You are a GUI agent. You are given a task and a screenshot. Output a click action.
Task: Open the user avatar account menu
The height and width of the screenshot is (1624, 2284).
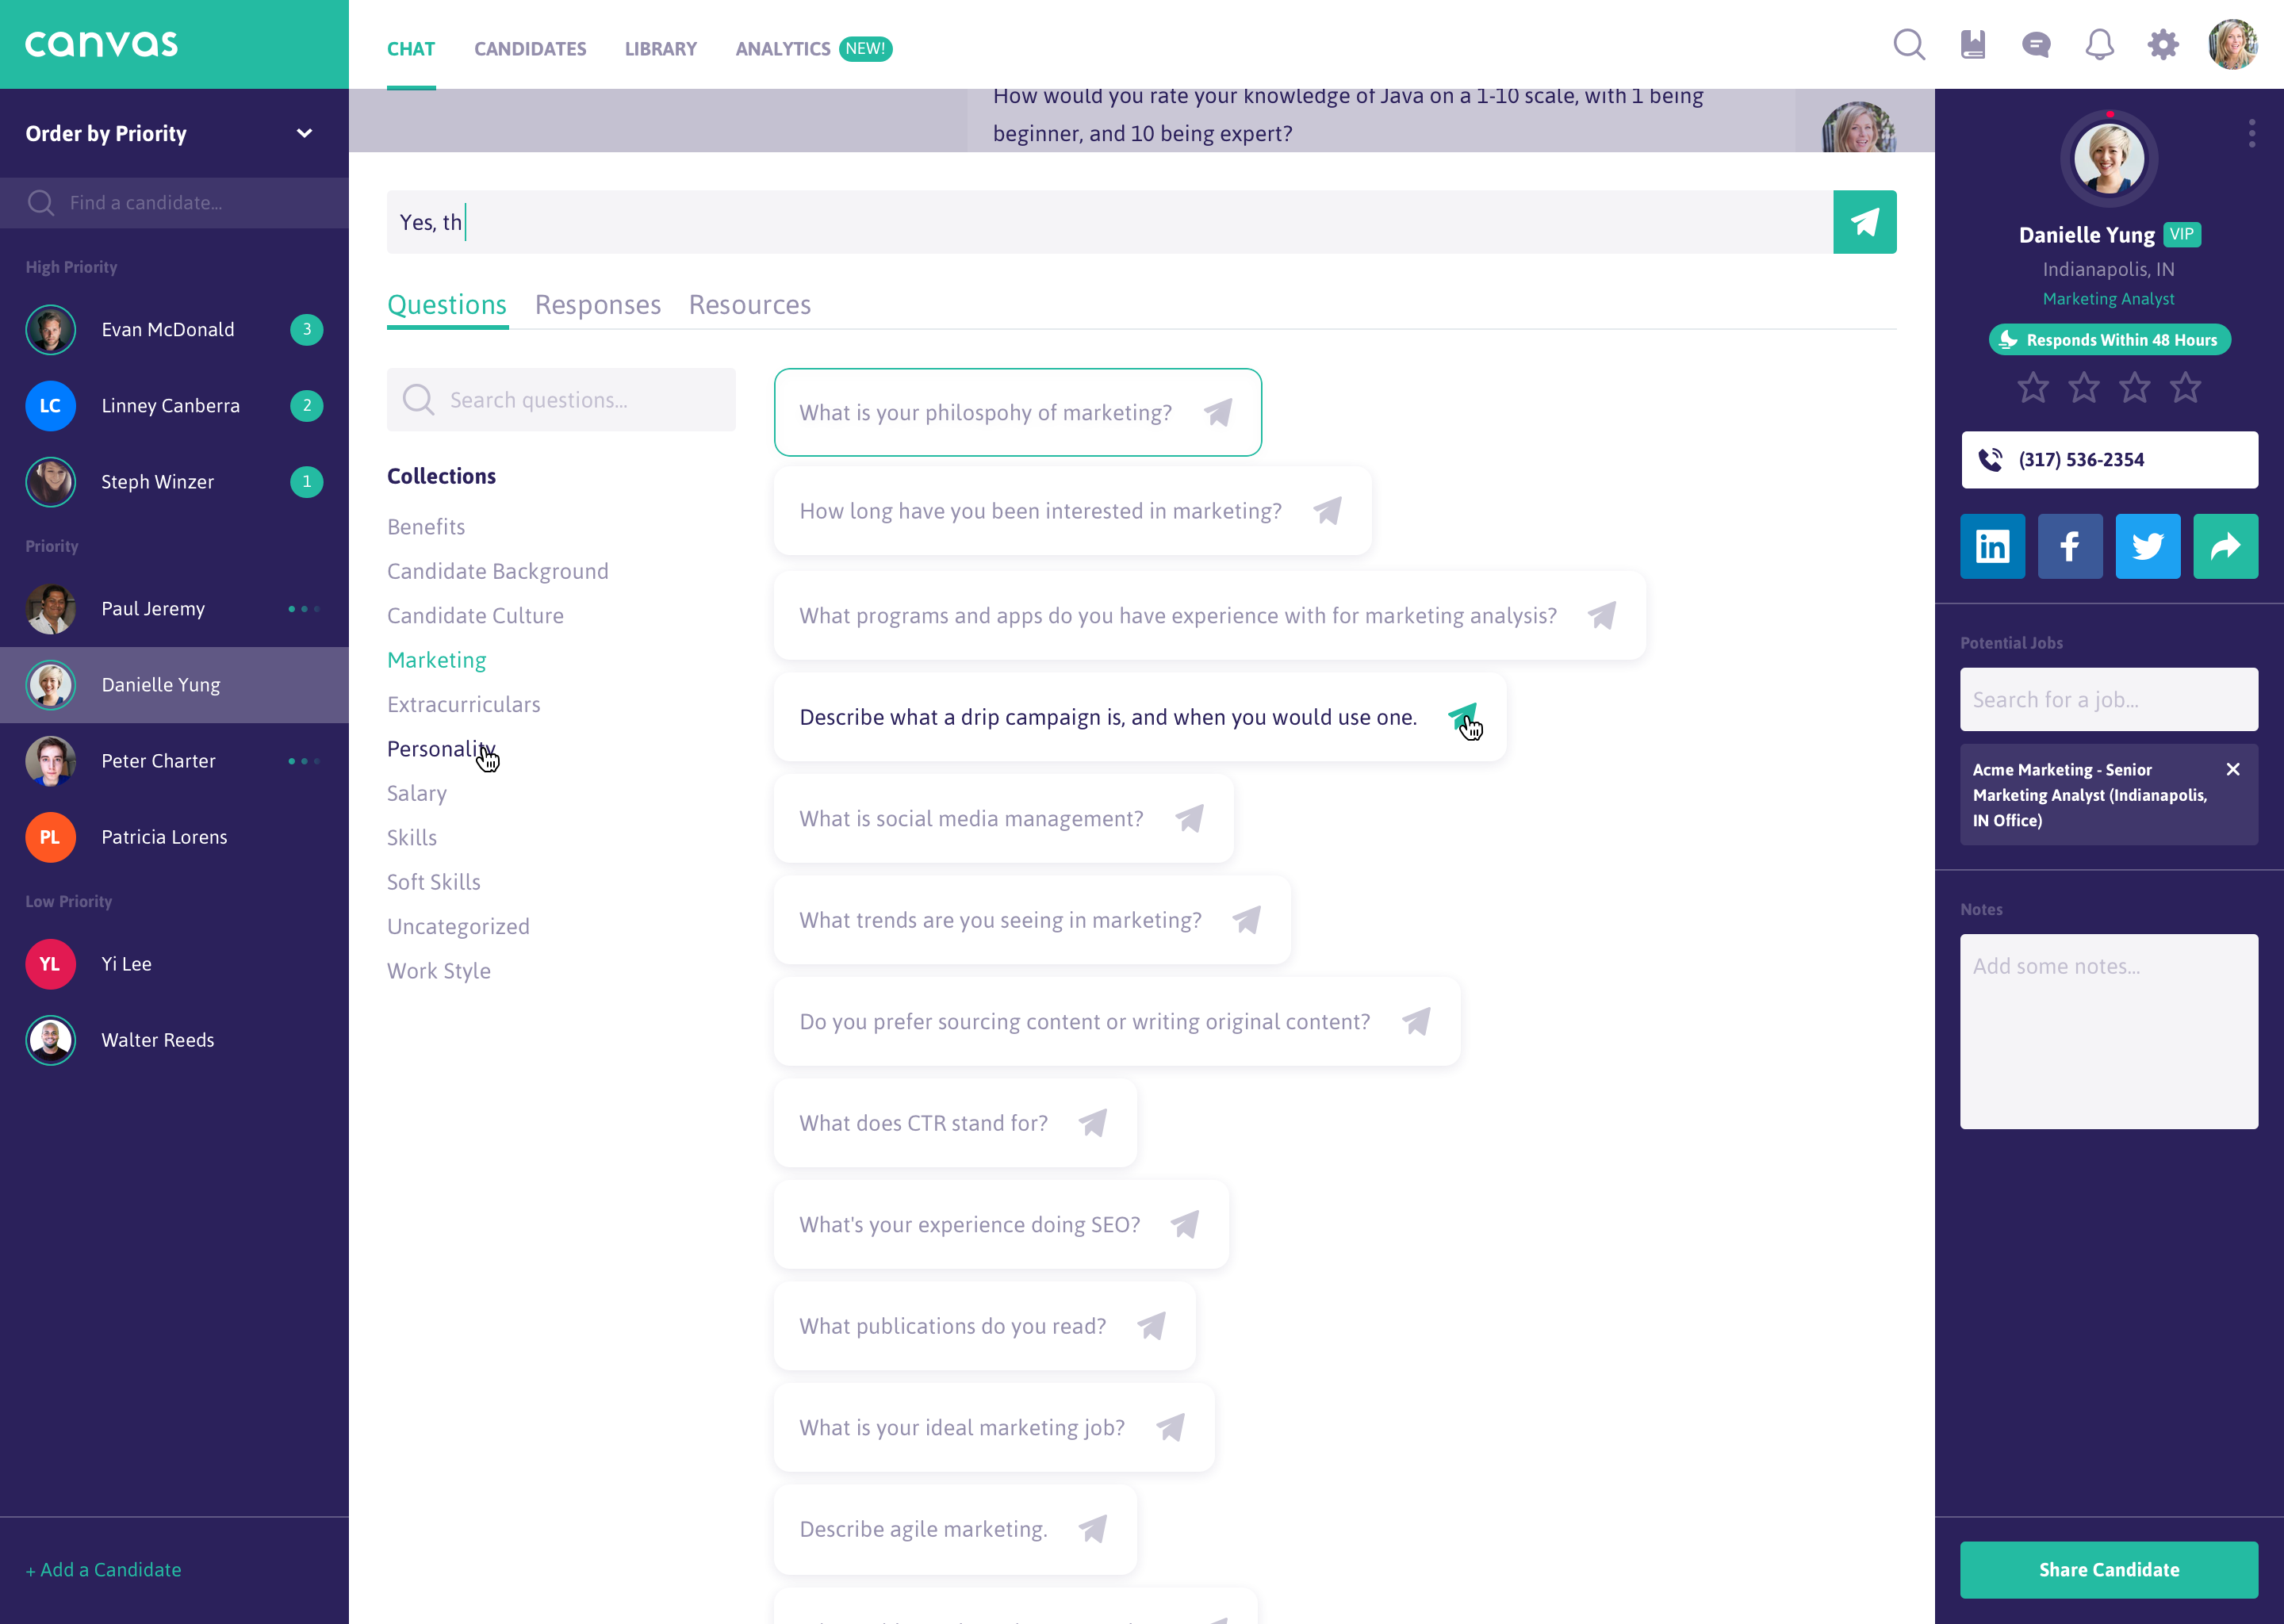(x=2232, y=45)
